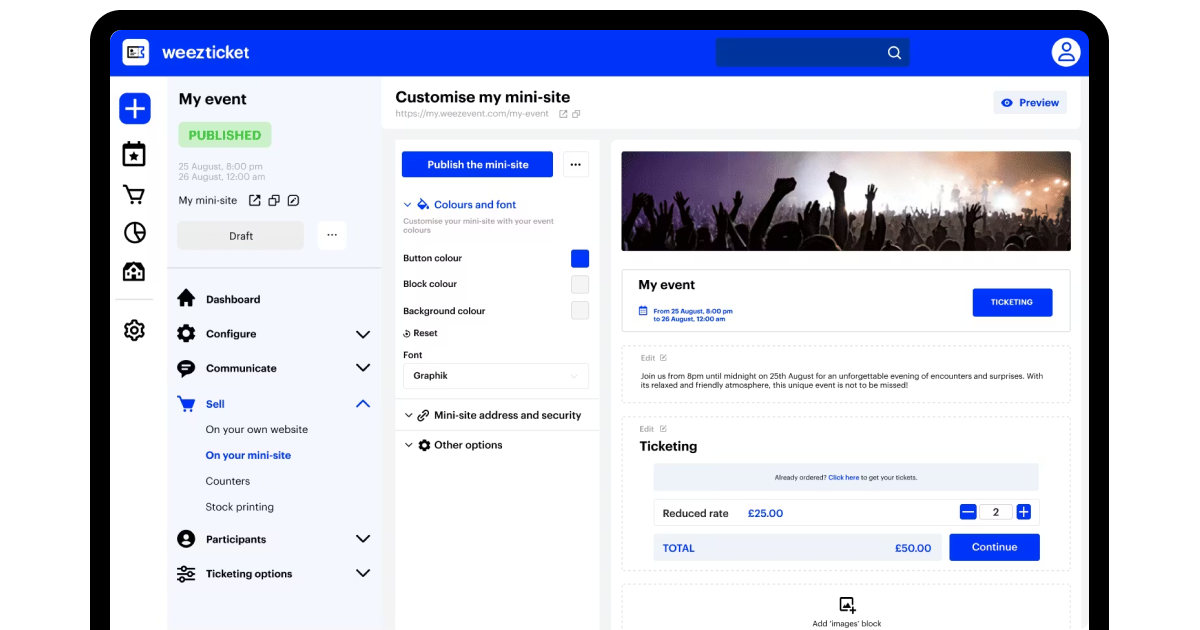This screenshot has height=630, width=1200.
Task: Click the Configure gear icon
Action: click(186, 333)
